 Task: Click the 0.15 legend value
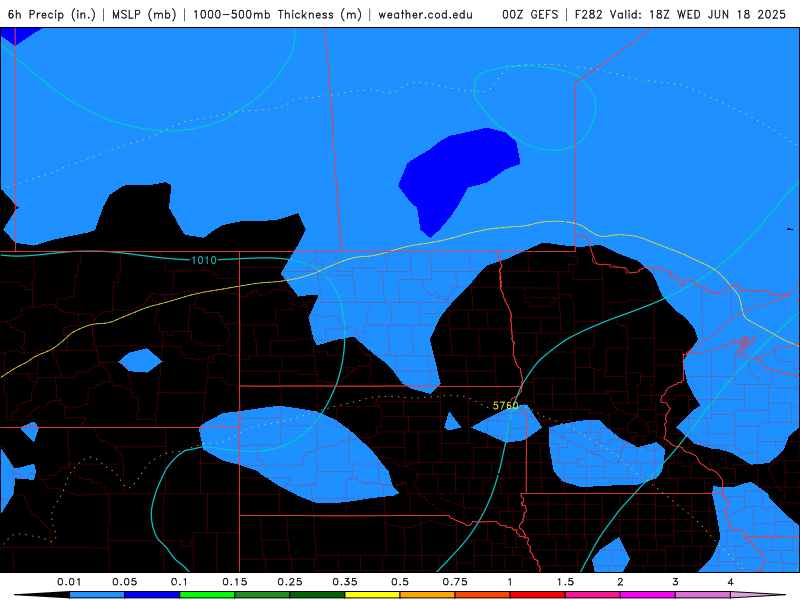coord(235,582)
